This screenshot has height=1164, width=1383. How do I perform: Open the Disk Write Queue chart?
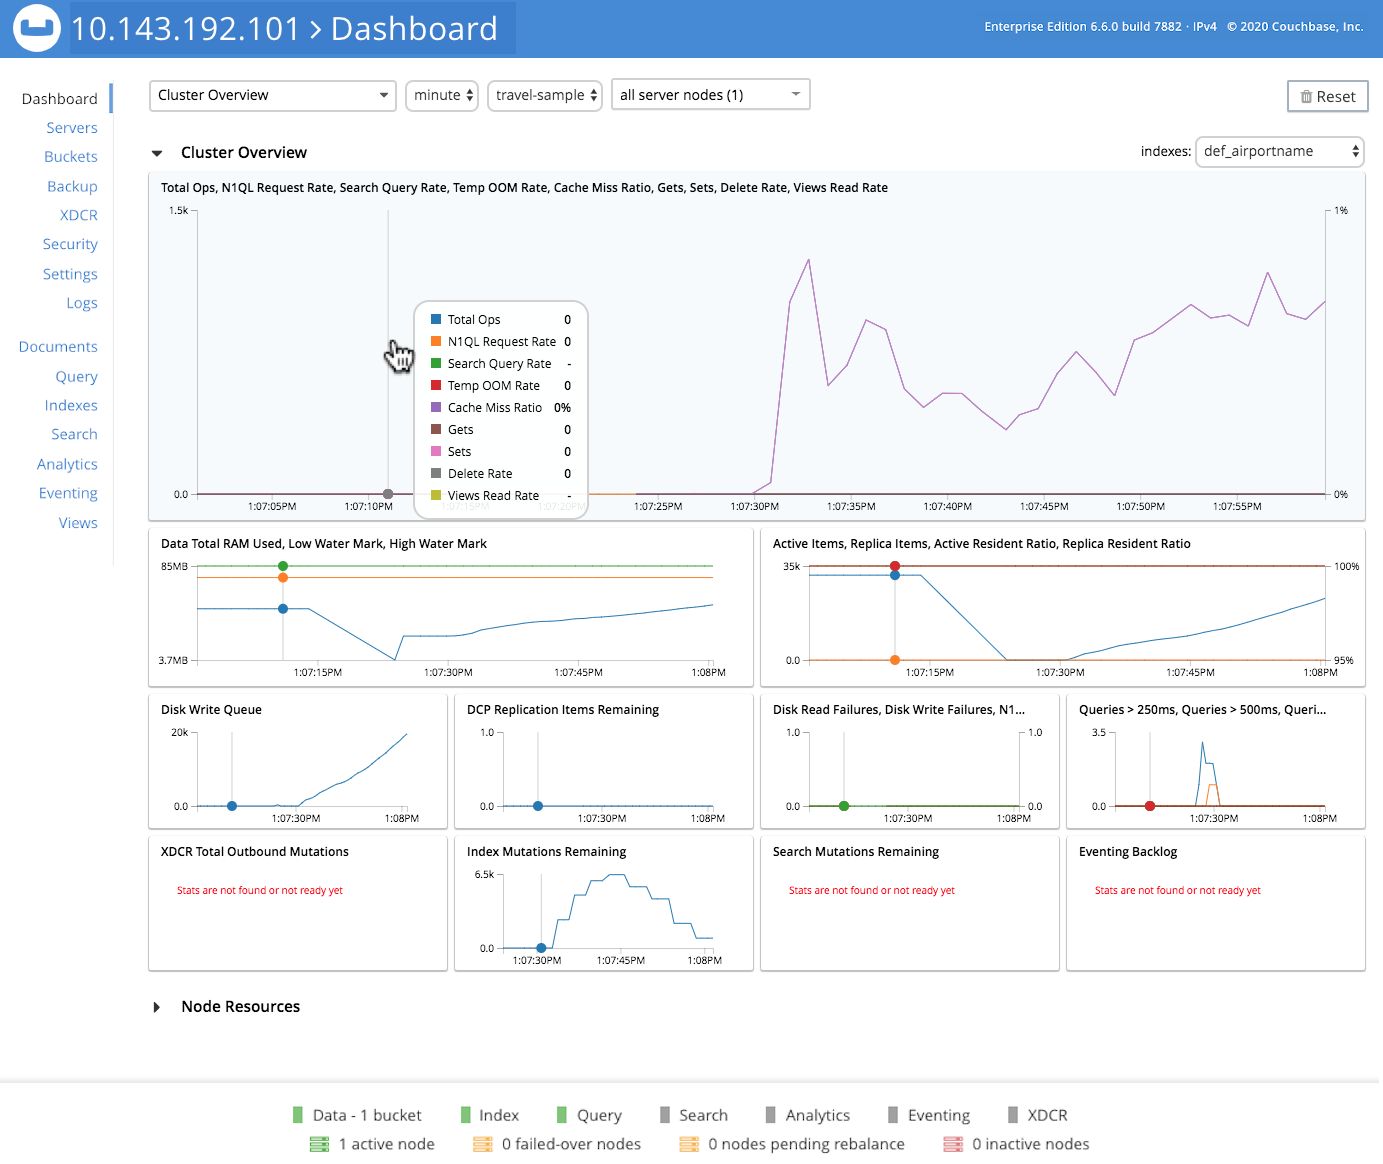pyautogui.click(x=298, y=761)
